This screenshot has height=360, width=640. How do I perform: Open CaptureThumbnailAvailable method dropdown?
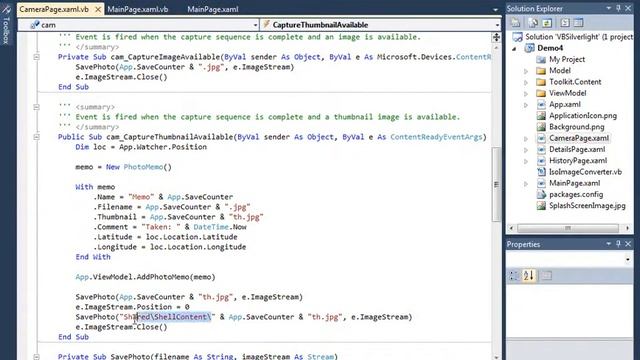[498, 25]
